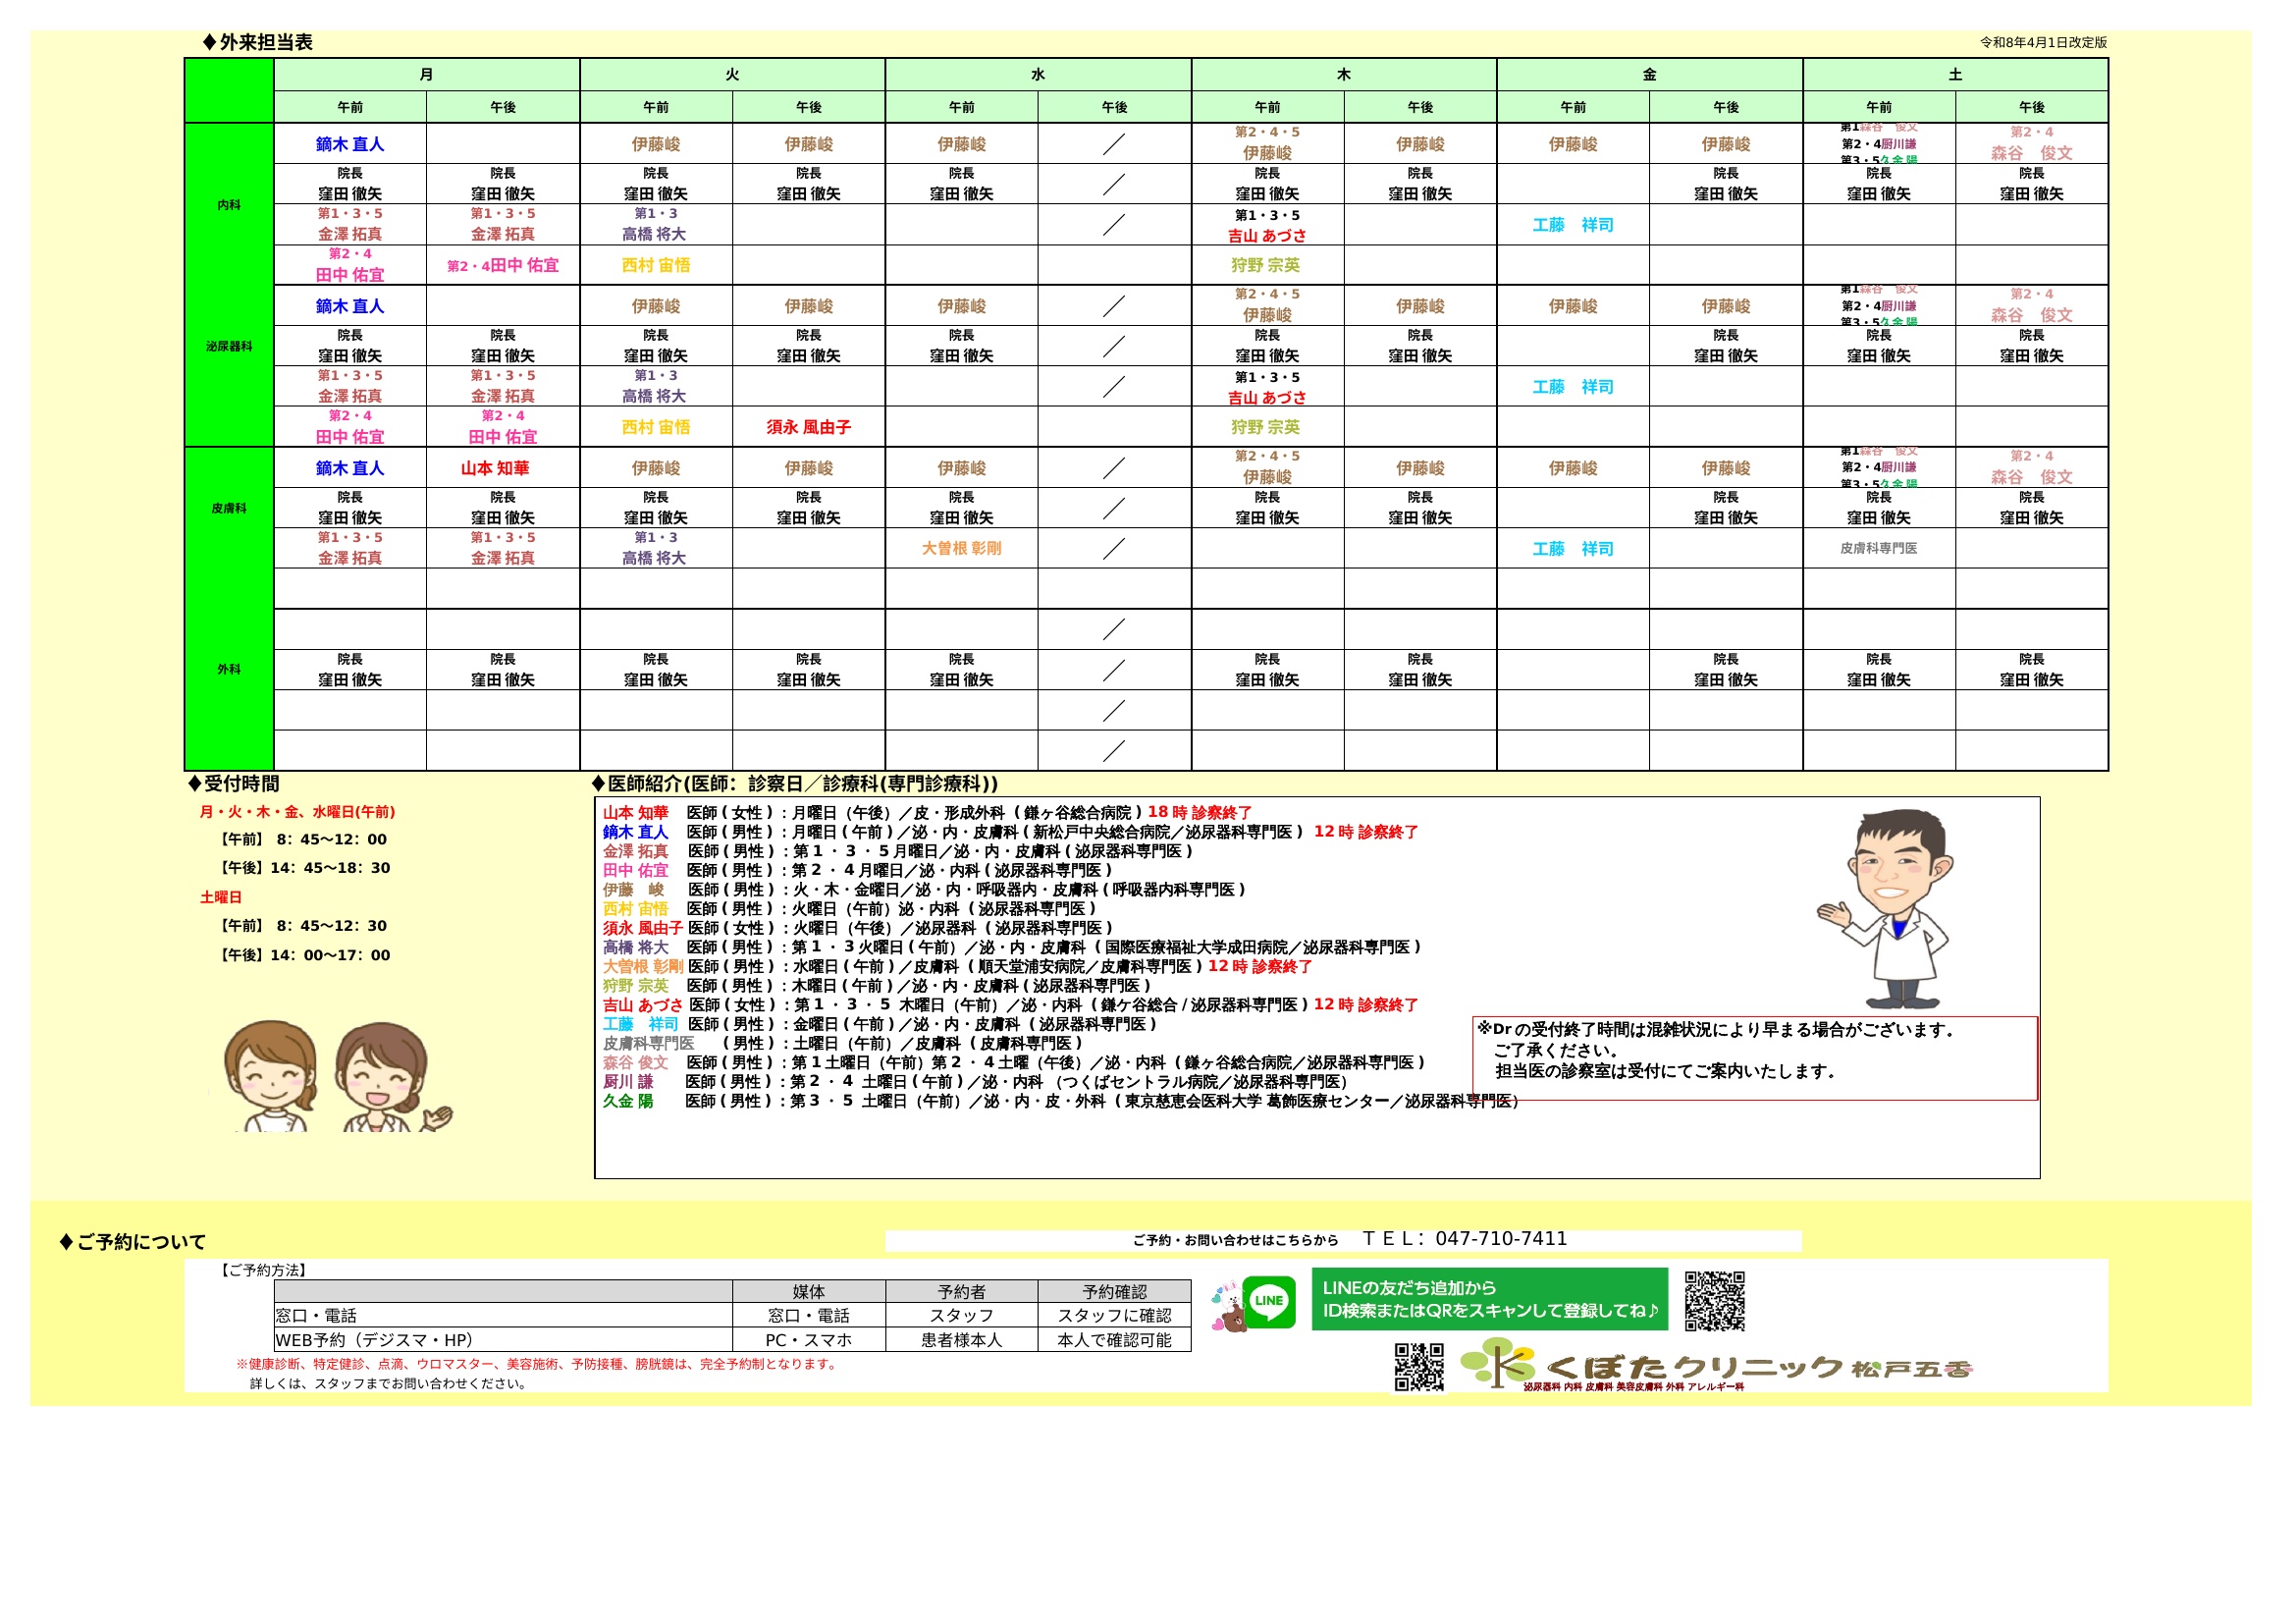Click 山本 知華 in Monday afternoon cell

[x=495, y=468]
